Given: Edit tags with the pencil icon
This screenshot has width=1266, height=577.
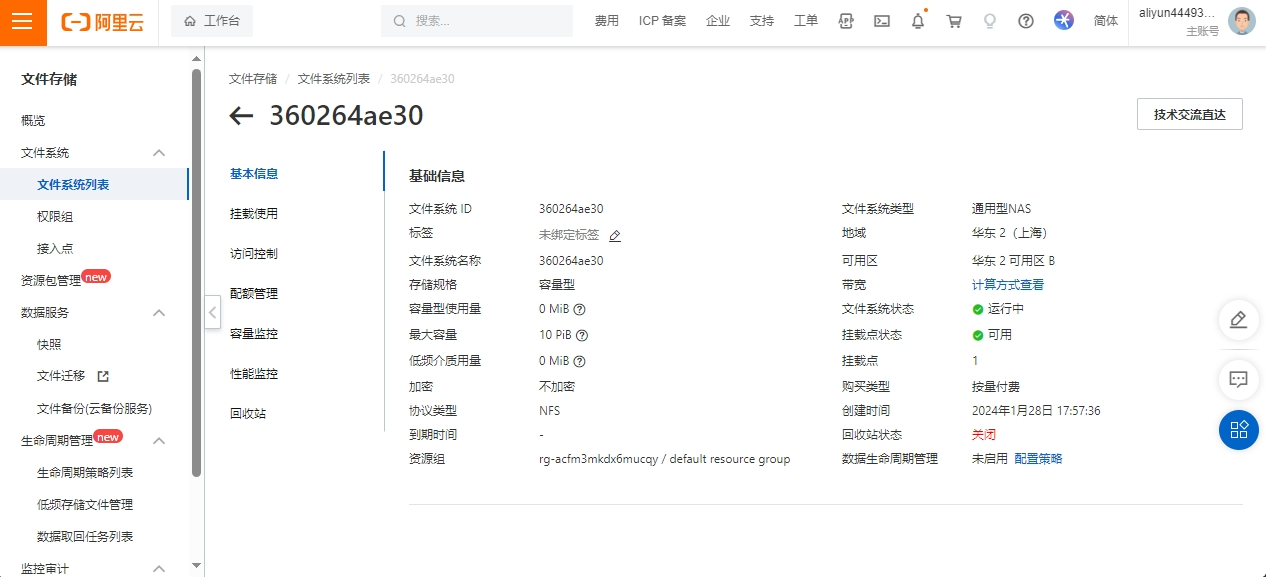Looking at the screenshot, I should 615,236.
